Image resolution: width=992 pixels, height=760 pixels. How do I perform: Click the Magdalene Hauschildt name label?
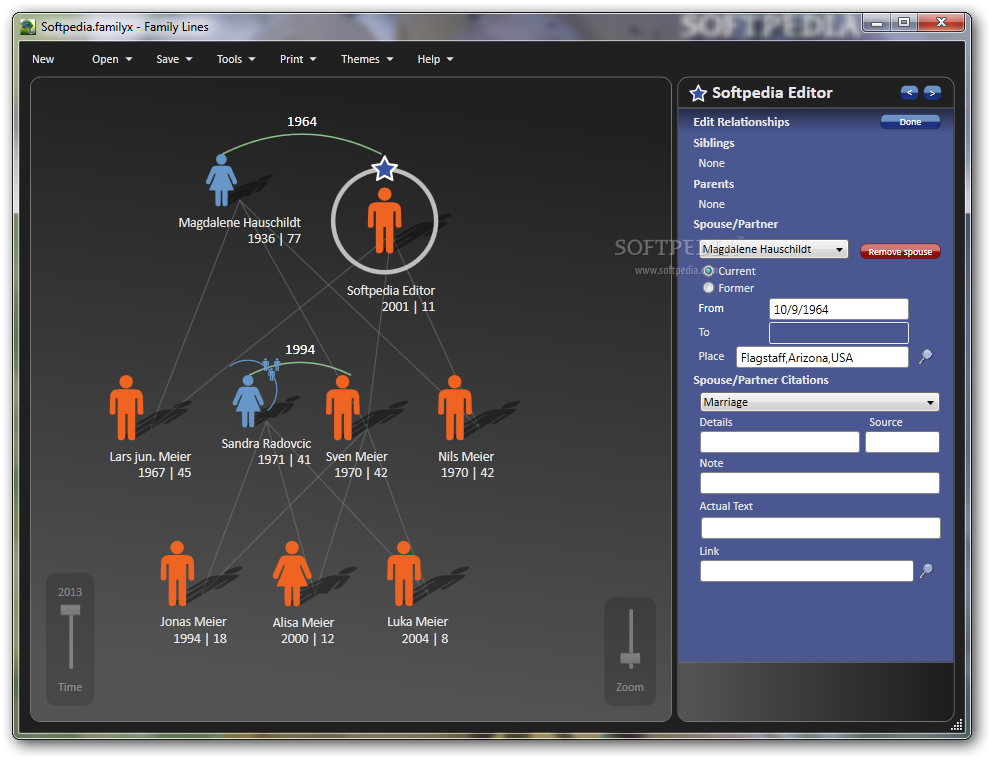click(240, 223)
